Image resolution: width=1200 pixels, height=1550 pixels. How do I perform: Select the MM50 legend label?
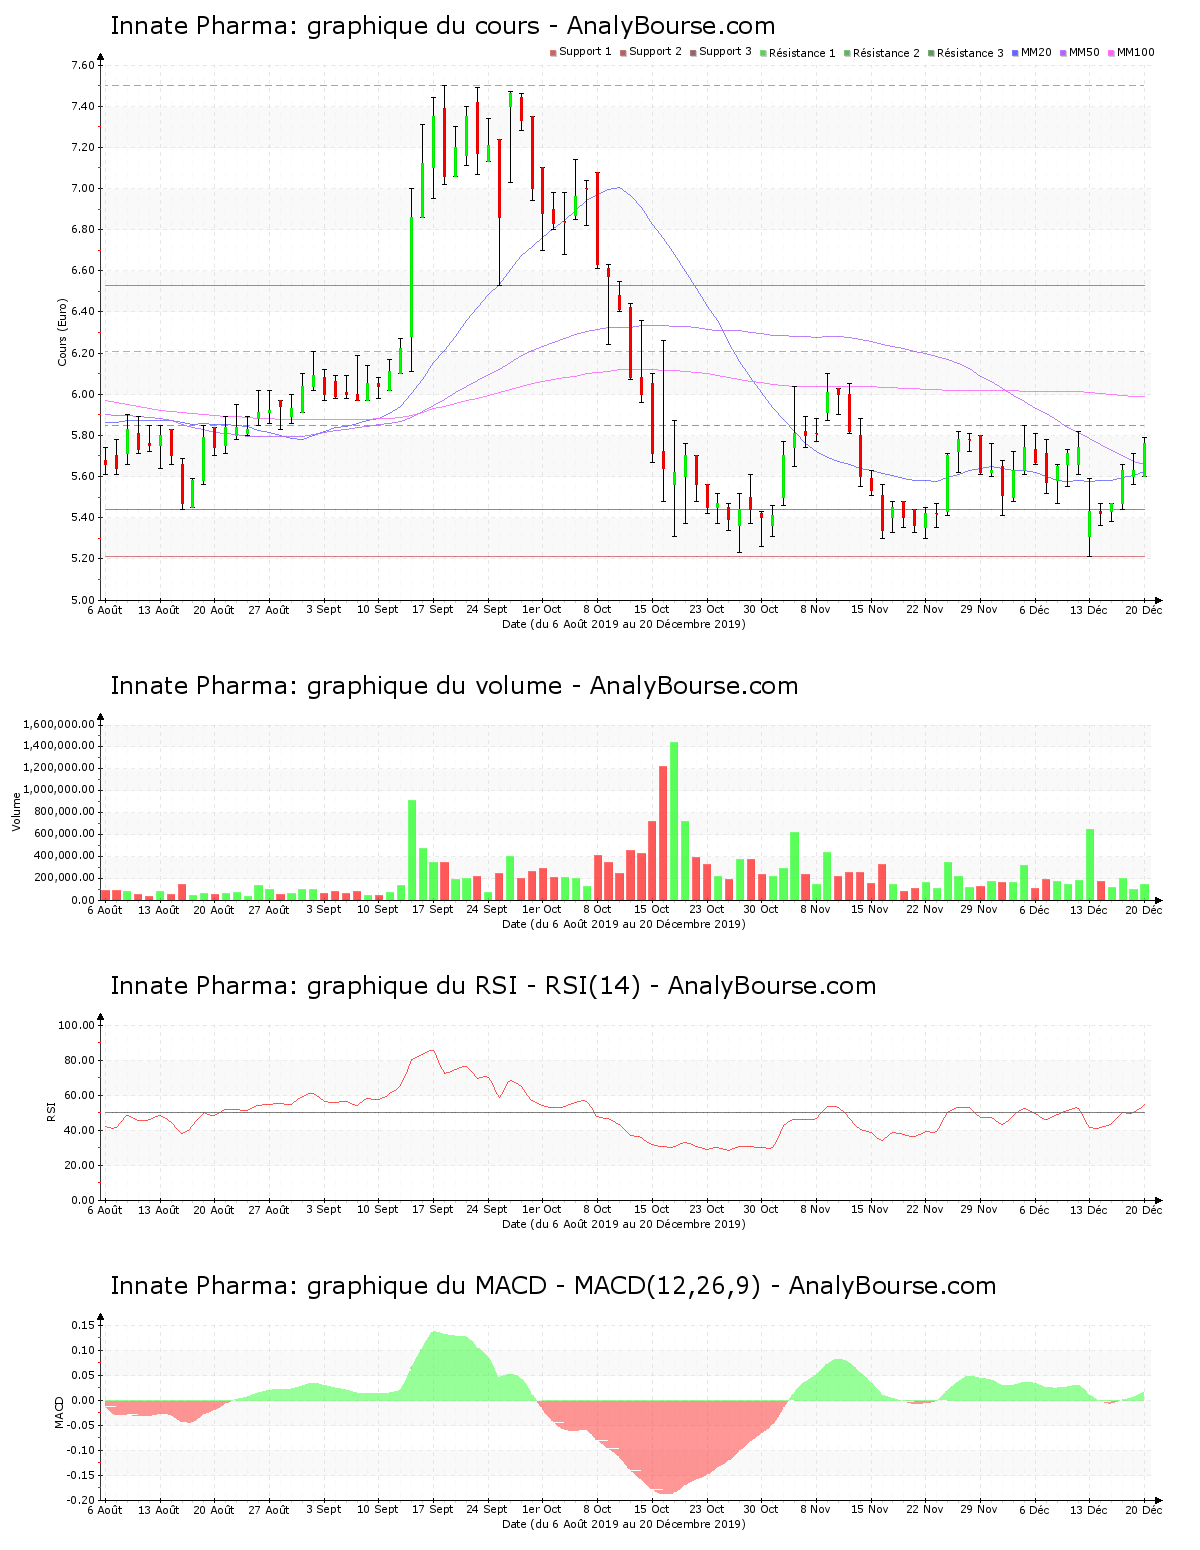(x=1084, y=52)
